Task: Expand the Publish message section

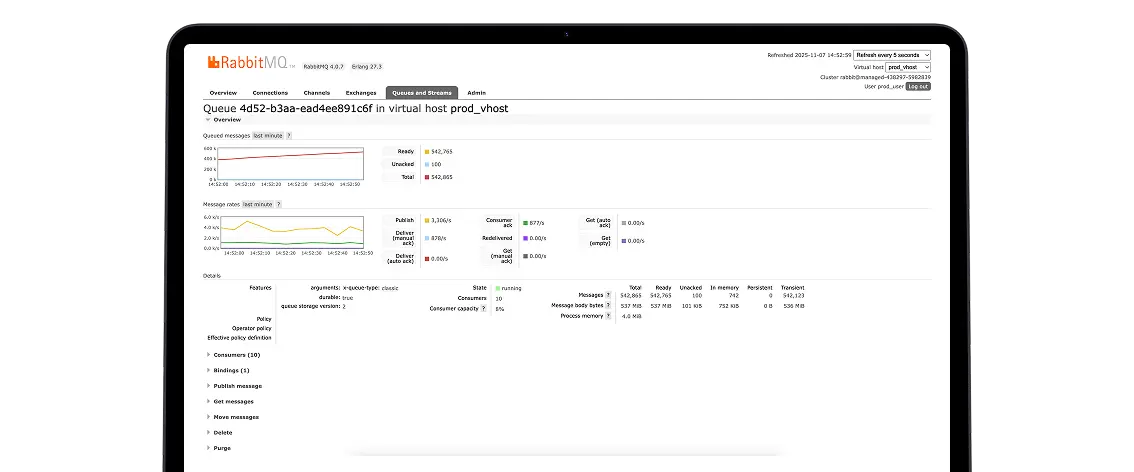Action: [237, 386]
